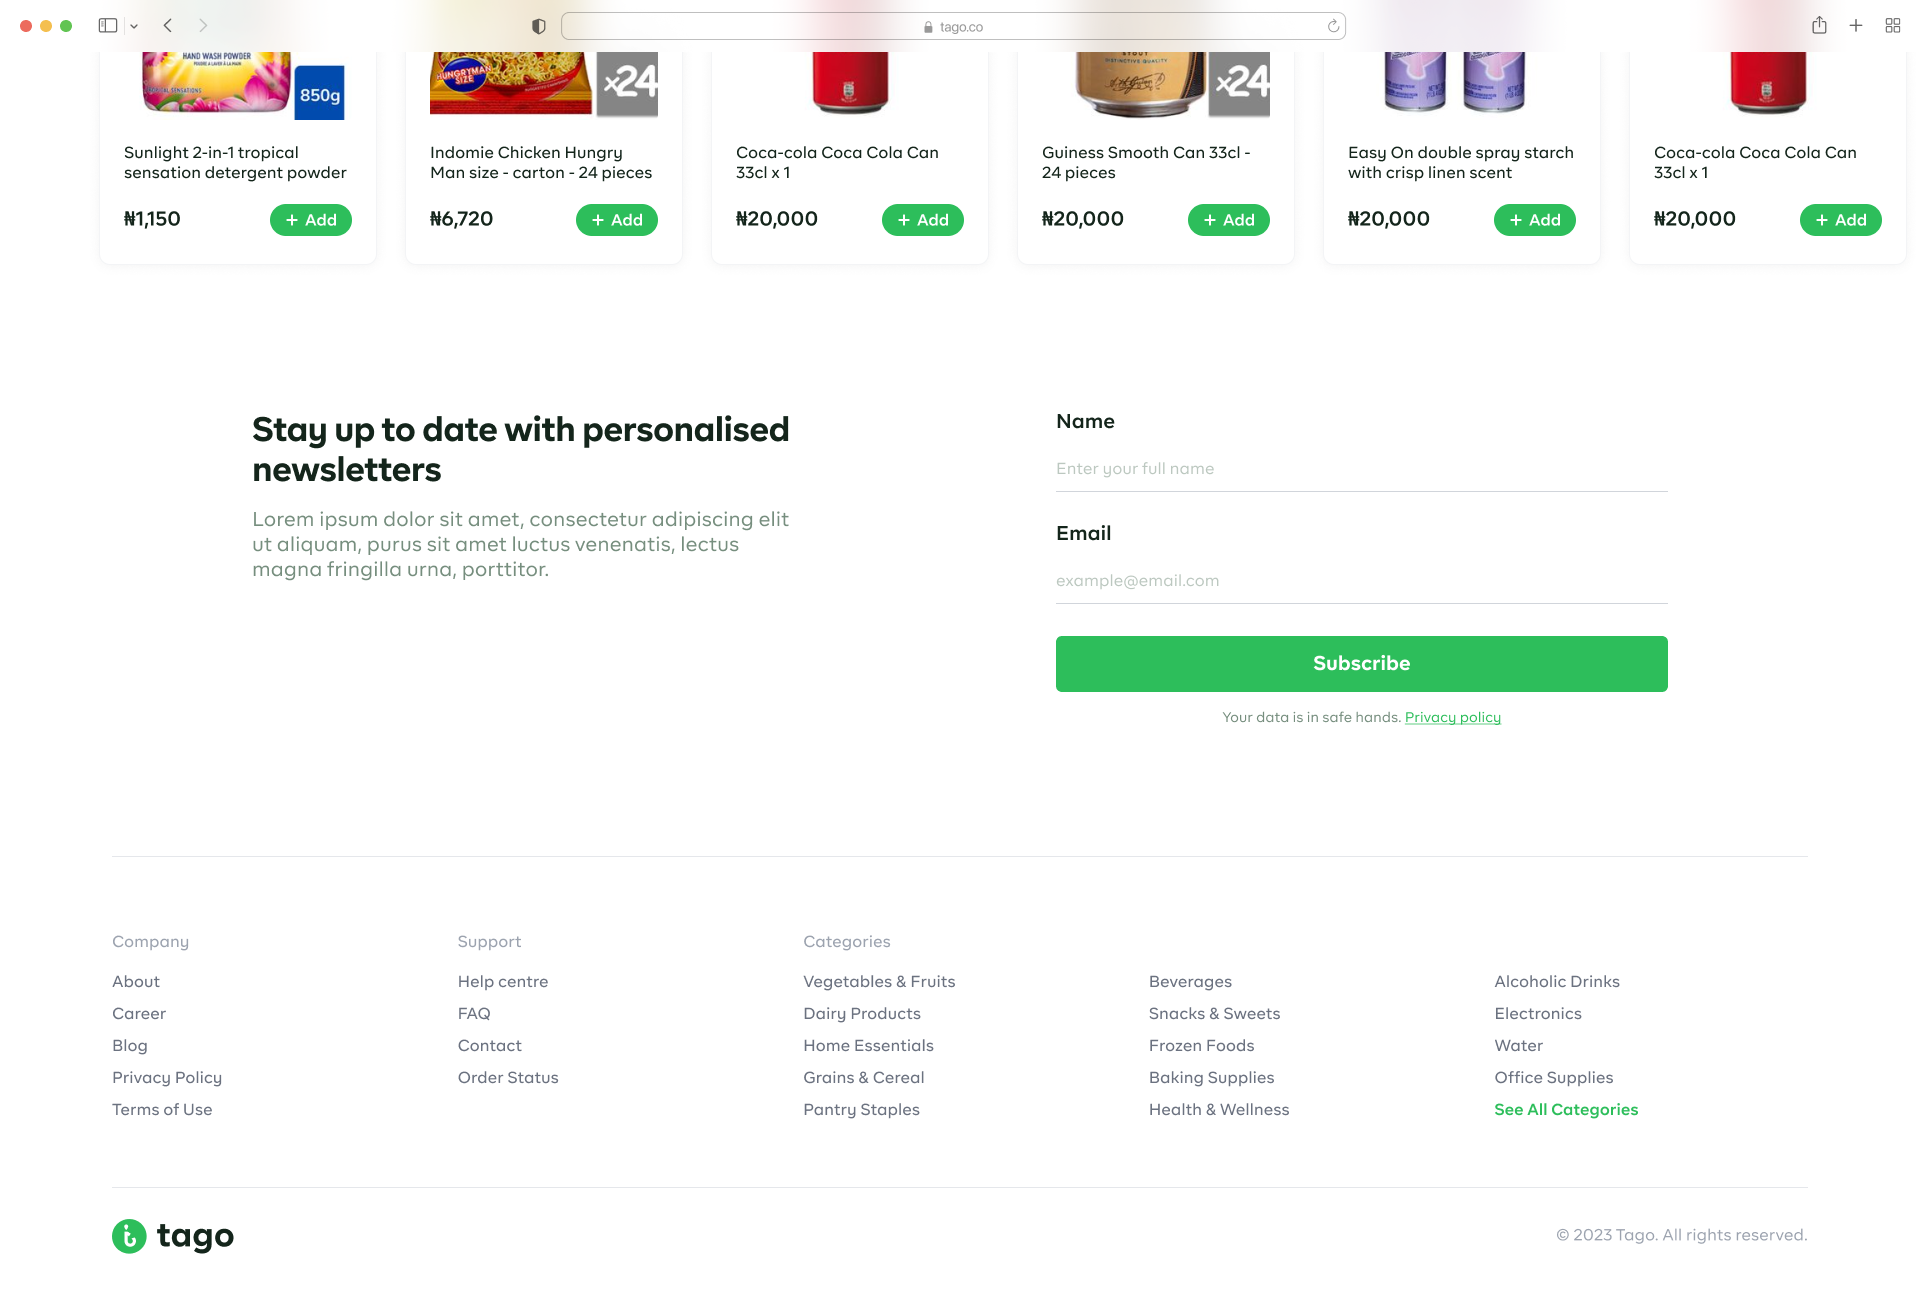Open the sidebar dropdown chevron
The width and height of the screenshot is (1920, 1310).
(134, 27)
